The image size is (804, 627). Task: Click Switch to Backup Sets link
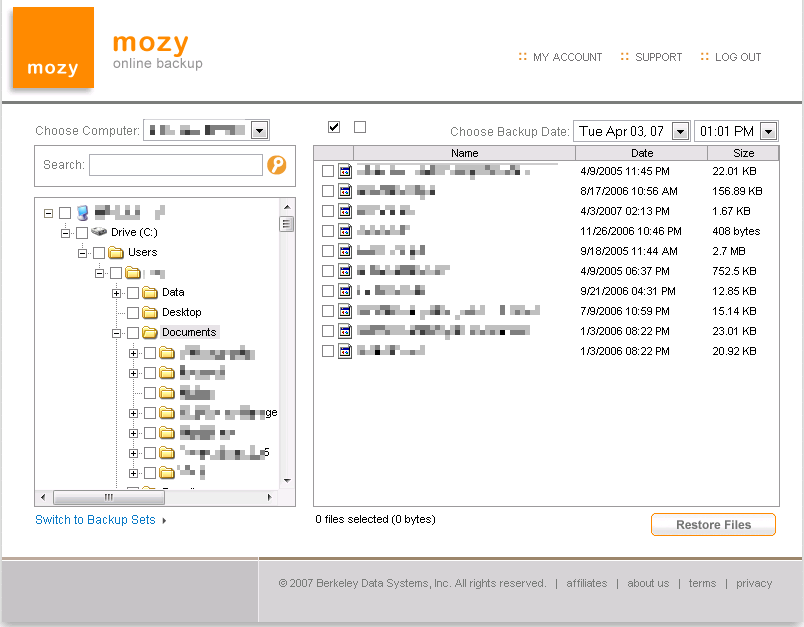pos(95,520)
